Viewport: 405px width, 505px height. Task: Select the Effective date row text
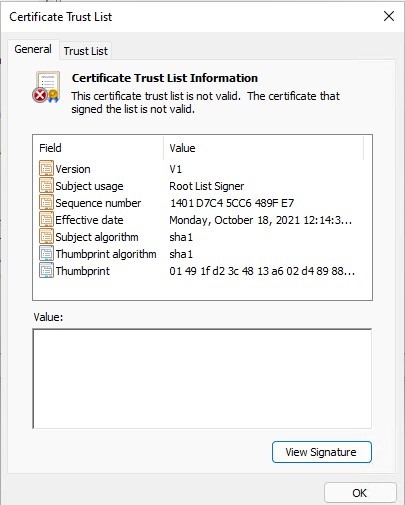pyautogui.click(x=89, y=220)
